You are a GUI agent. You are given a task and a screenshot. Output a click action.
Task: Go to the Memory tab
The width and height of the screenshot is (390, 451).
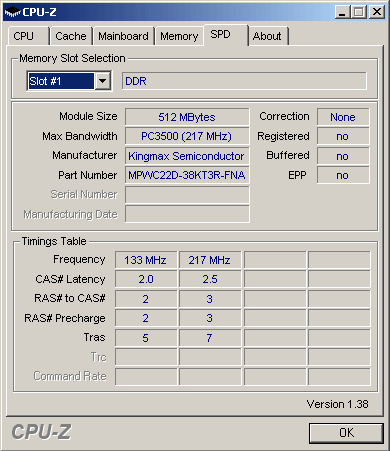click(179, 36)
